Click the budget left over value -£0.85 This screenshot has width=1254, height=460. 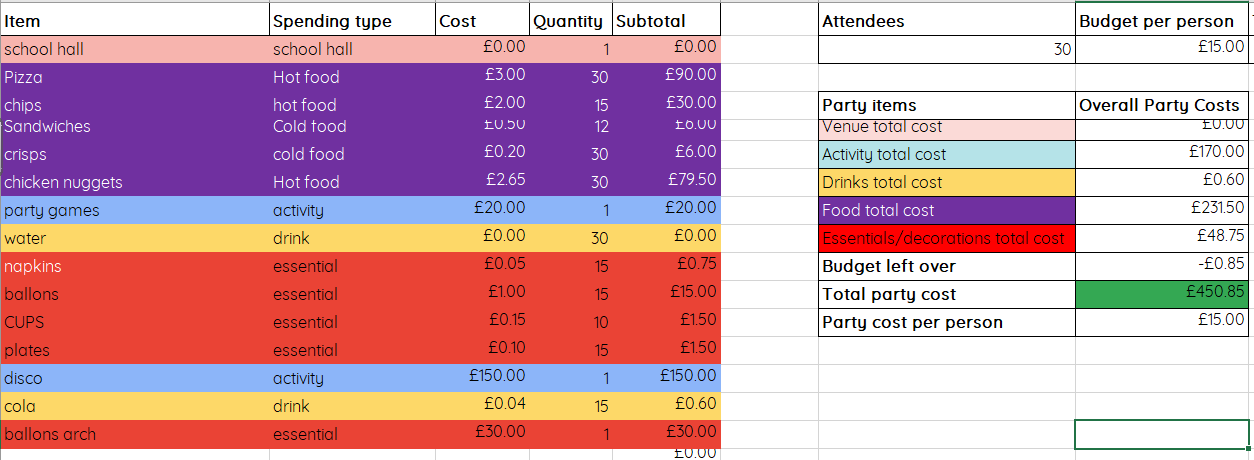pos(1161,266)
